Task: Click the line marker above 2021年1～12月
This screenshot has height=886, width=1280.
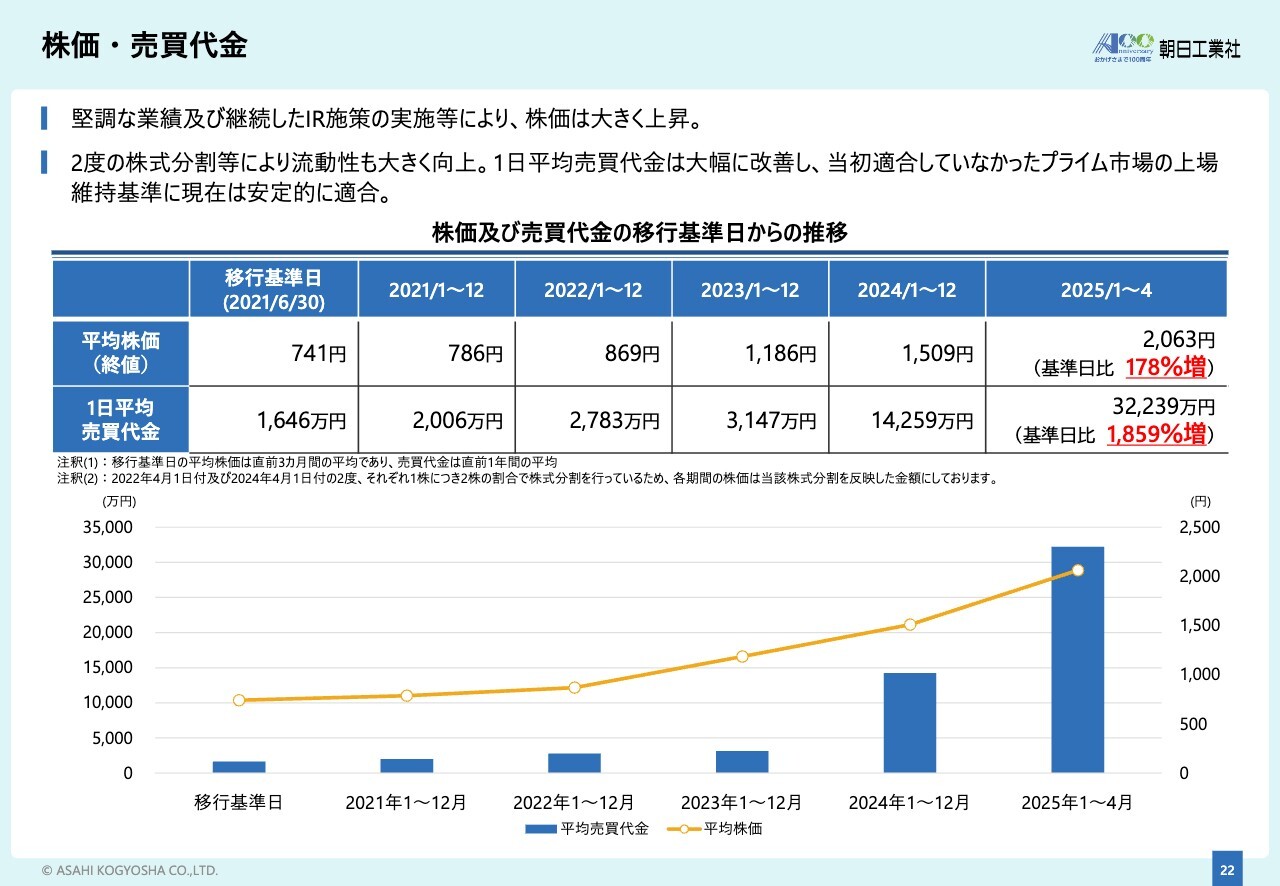Action: (x=407, y=695)
